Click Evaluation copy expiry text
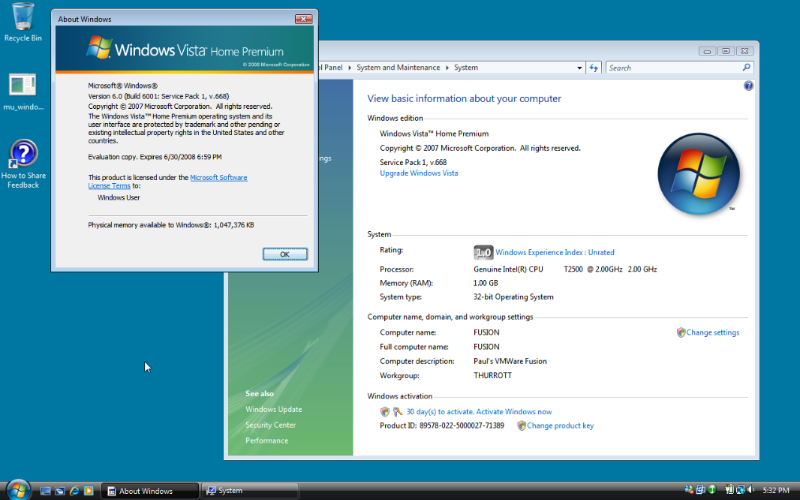800x500 pixels. [x=155, y=157]
